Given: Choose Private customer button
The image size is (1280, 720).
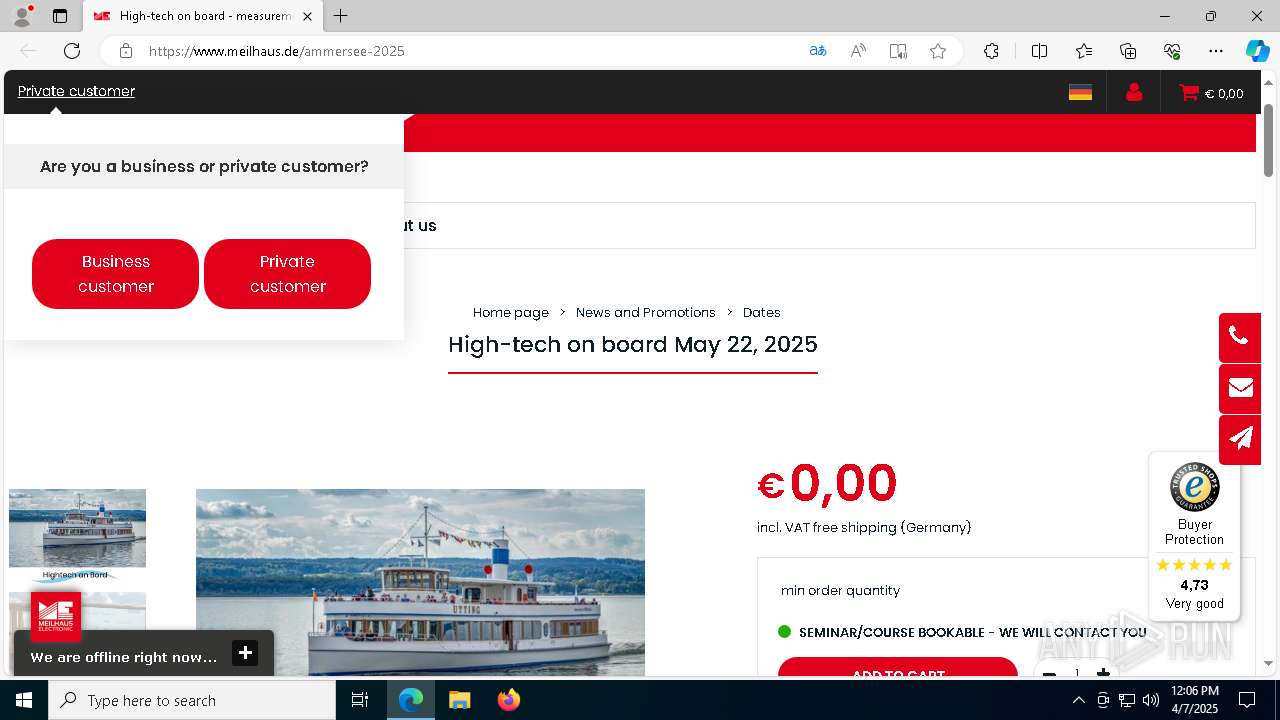Looking at the screenshot, I should tap(287, 274).
